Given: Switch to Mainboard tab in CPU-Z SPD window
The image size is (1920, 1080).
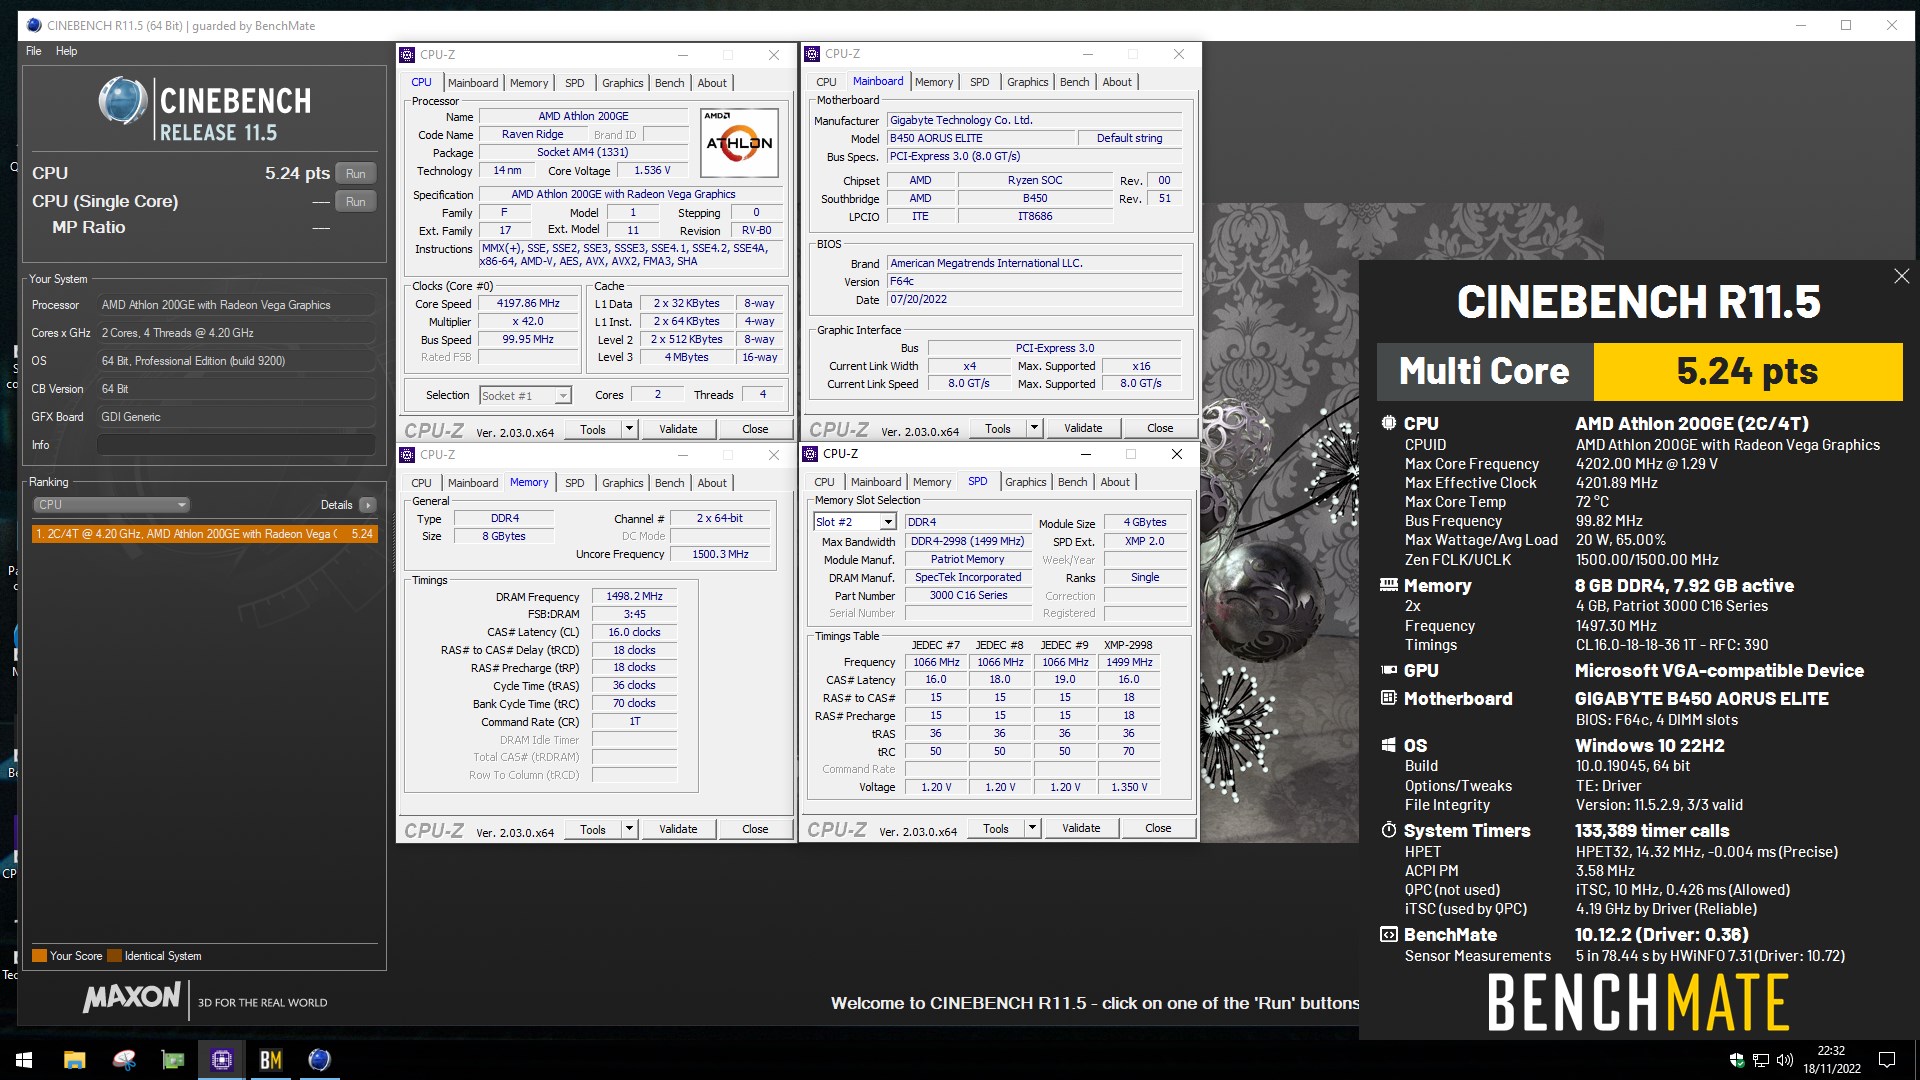Looking at the screenshot, I should (876, 482).
